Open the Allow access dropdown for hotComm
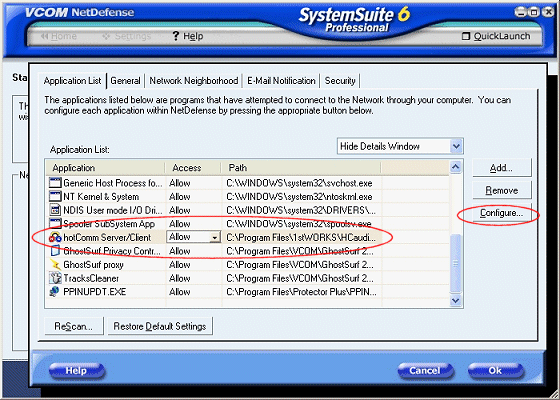Viewport: 560px width, 400px height. click(x=215, y=237)
